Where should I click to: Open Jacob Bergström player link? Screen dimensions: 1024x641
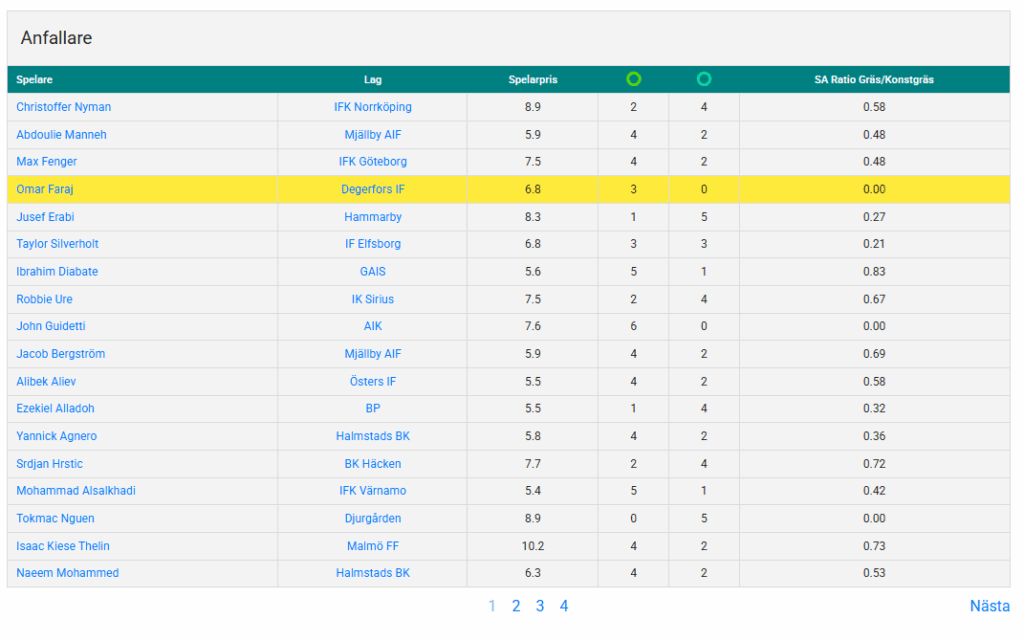pos(61,354)
